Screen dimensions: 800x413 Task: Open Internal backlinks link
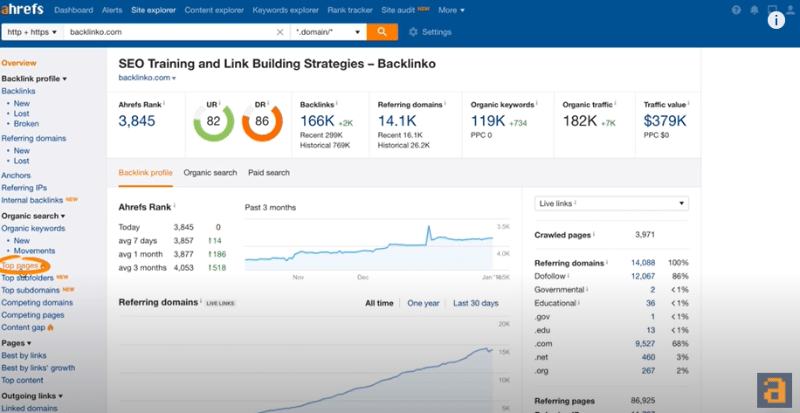click(32, 200)
